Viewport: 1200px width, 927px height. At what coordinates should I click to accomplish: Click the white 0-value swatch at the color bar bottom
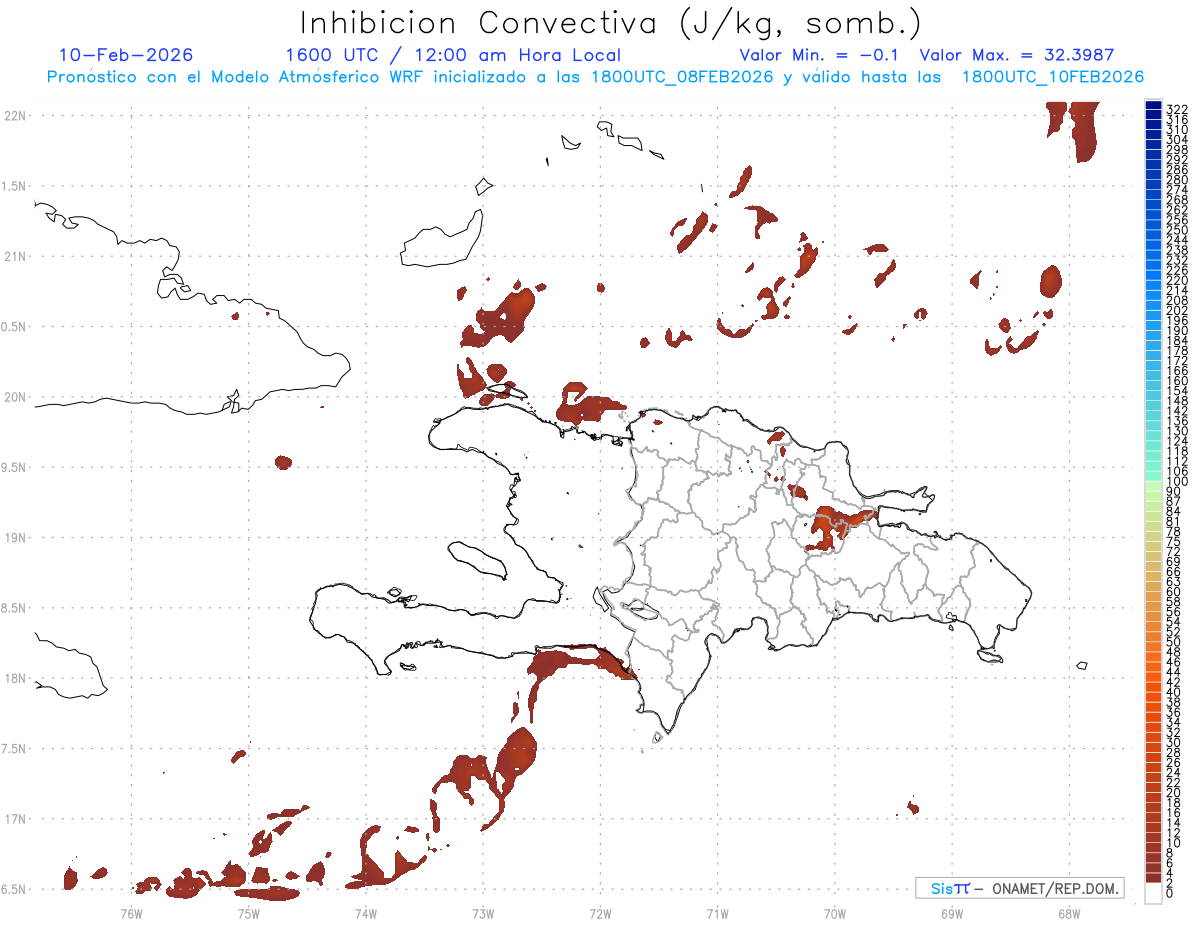tap(1153, 893)
